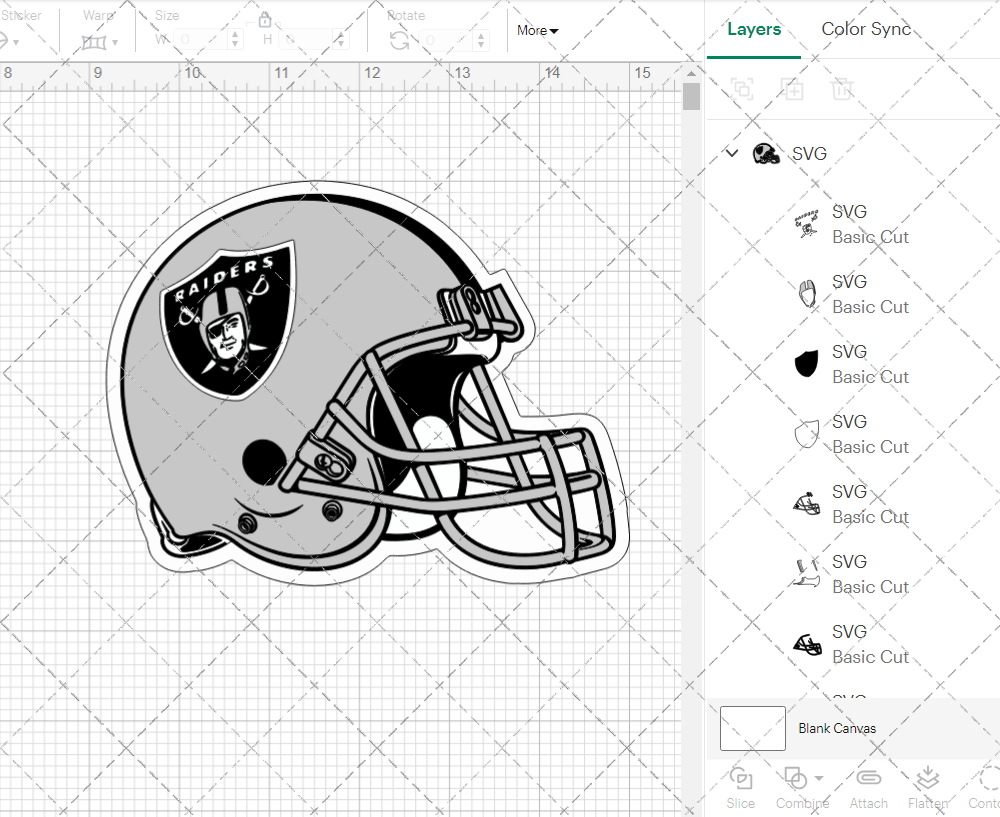Click the Attach tool icon

coord(868,779)
